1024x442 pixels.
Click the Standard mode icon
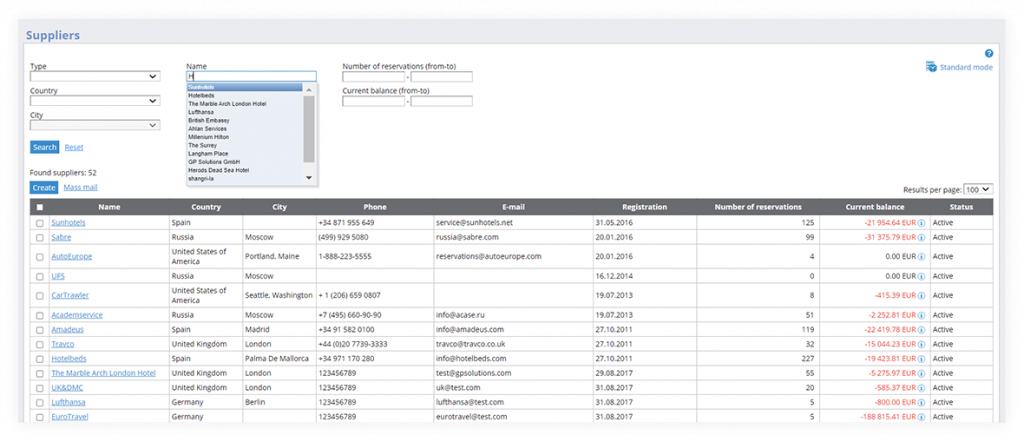coord(931,67)
